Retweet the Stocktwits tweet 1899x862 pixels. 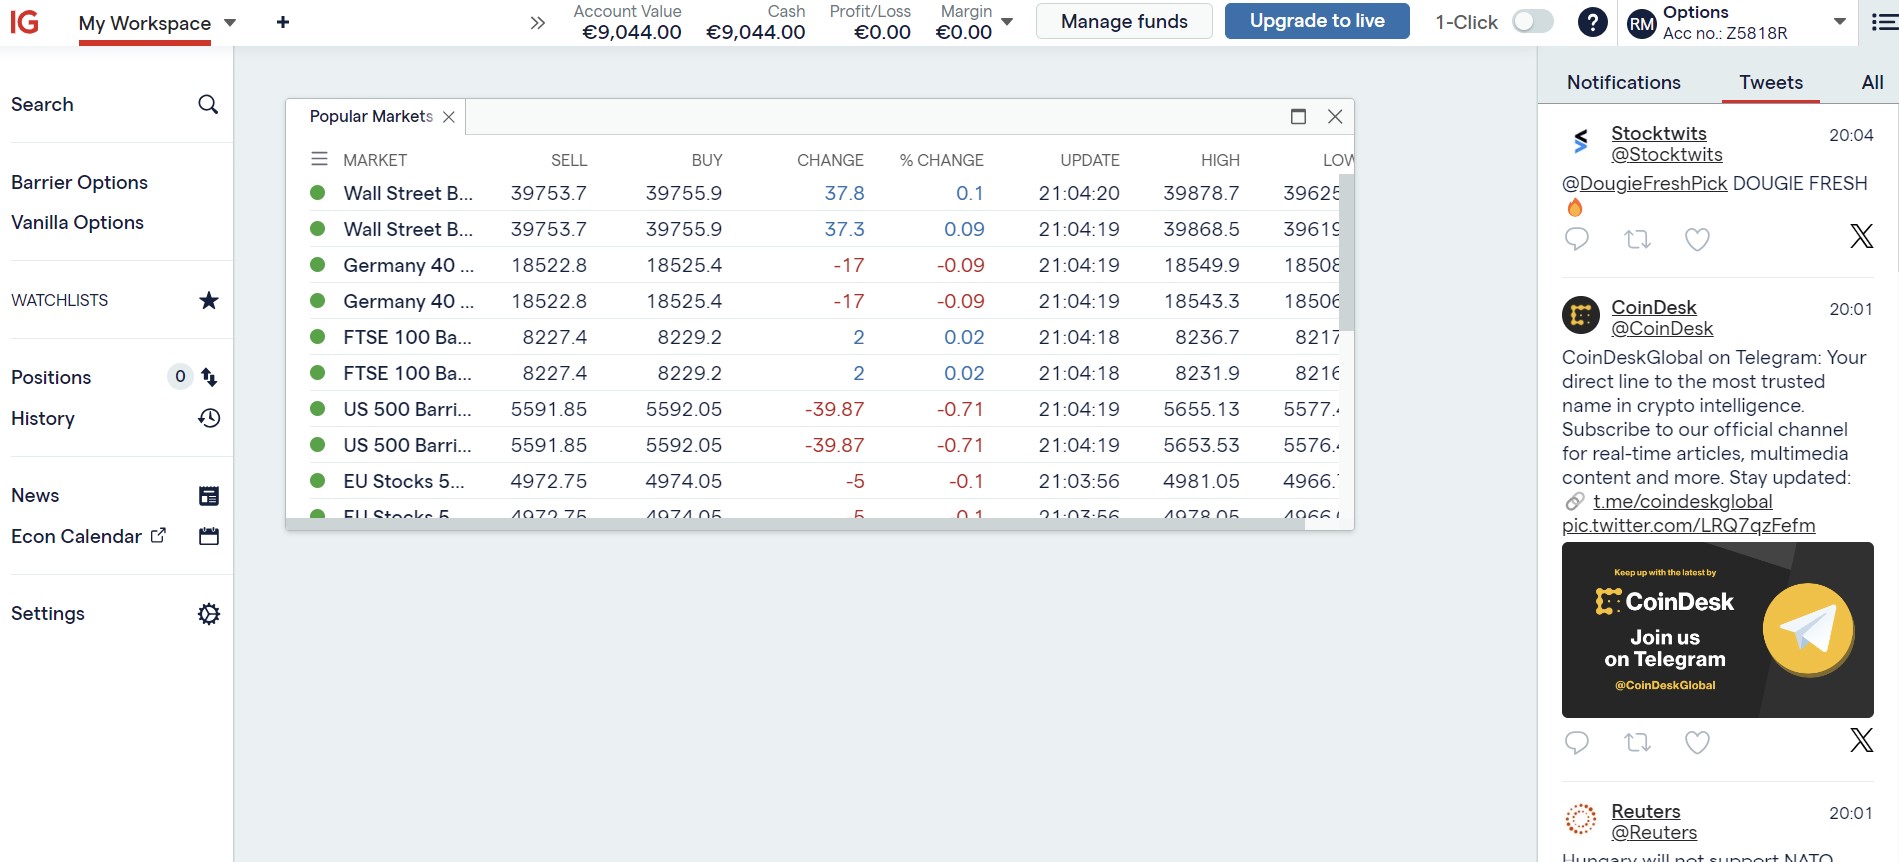pyautogui.click(x=1637, y=239)
